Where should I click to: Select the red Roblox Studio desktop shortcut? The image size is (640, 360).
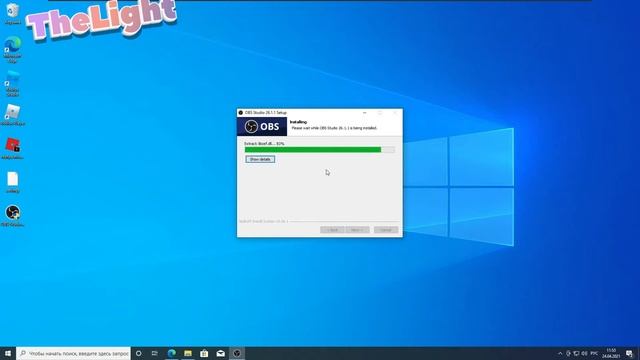[x=13, y=148]
